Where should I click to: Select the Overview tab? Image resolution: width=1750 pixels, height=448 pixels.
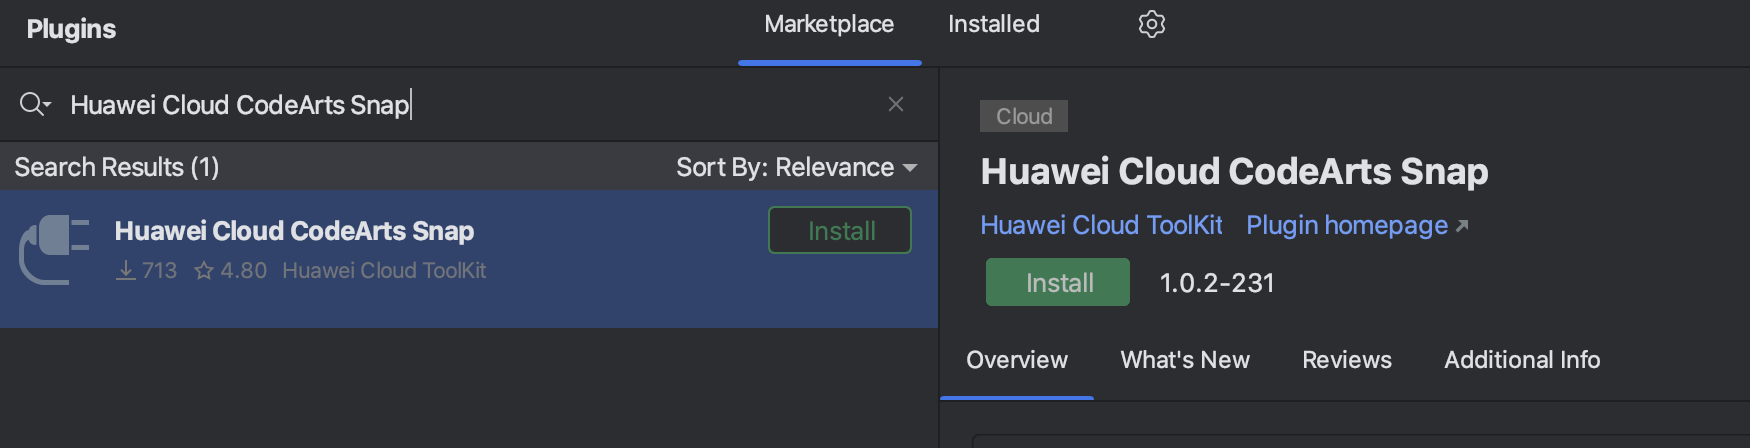(1016, 360)
